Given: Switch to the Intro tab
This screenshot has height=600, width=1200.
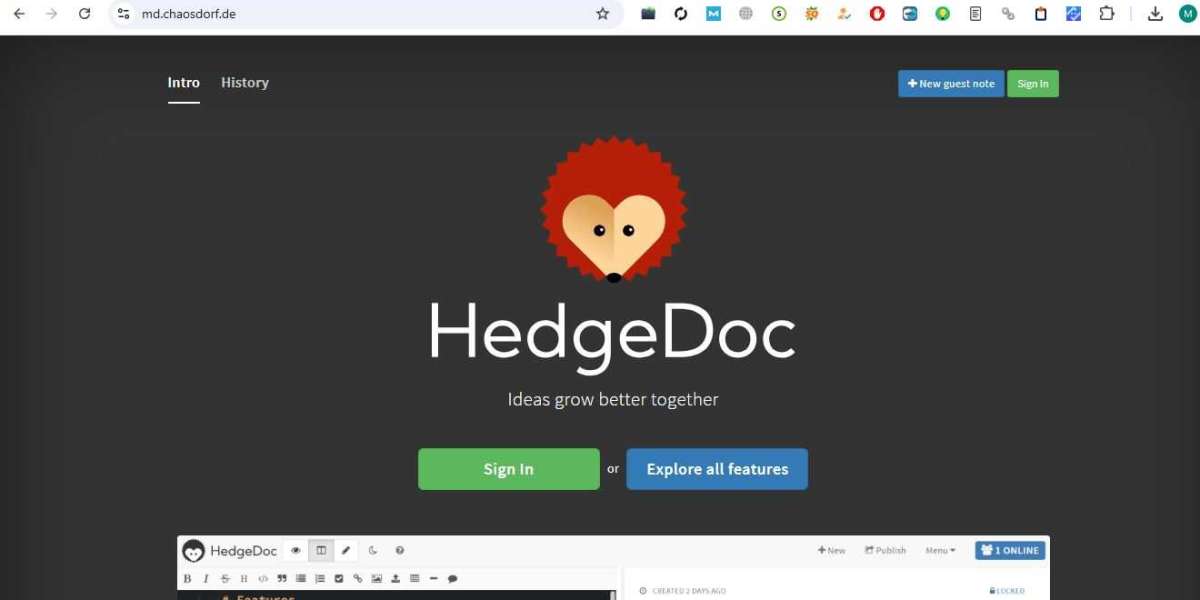Looking at the screenshot, I should [184, 83].
